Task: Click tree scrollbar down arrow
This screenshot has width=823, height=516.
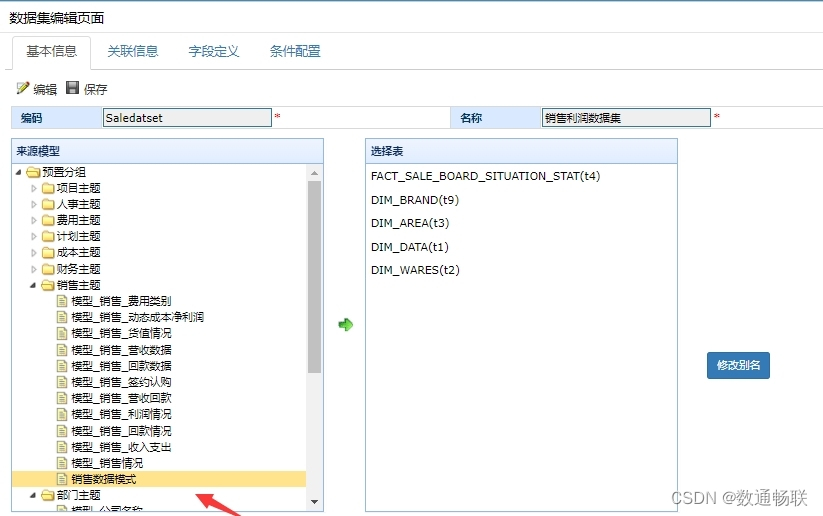Action: tap(314, 502)
